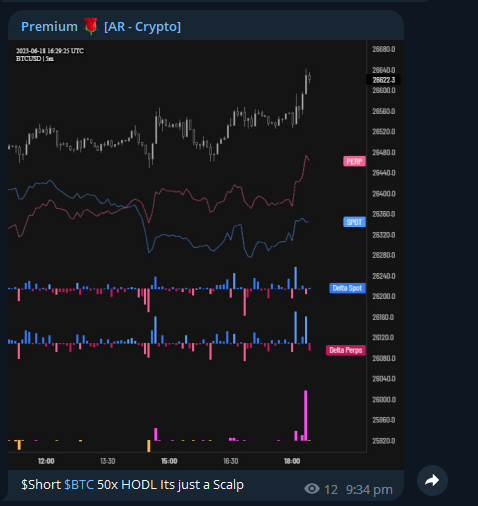Click the 13:30 time axis label
Image resolution: width=478 pixels, height=506 pixels.
click(x=107, y=461)
